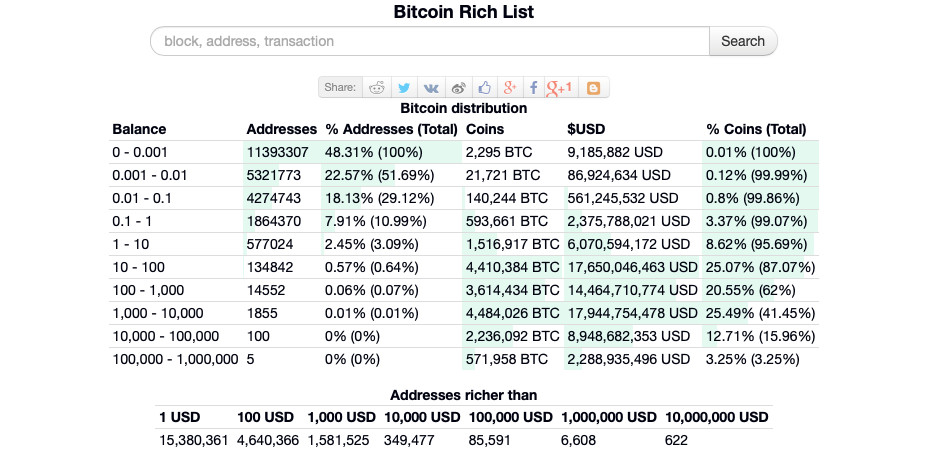Focus the block, address, transaction search field
The width and height of the screenshot is (926, 457).
[430, 41]
